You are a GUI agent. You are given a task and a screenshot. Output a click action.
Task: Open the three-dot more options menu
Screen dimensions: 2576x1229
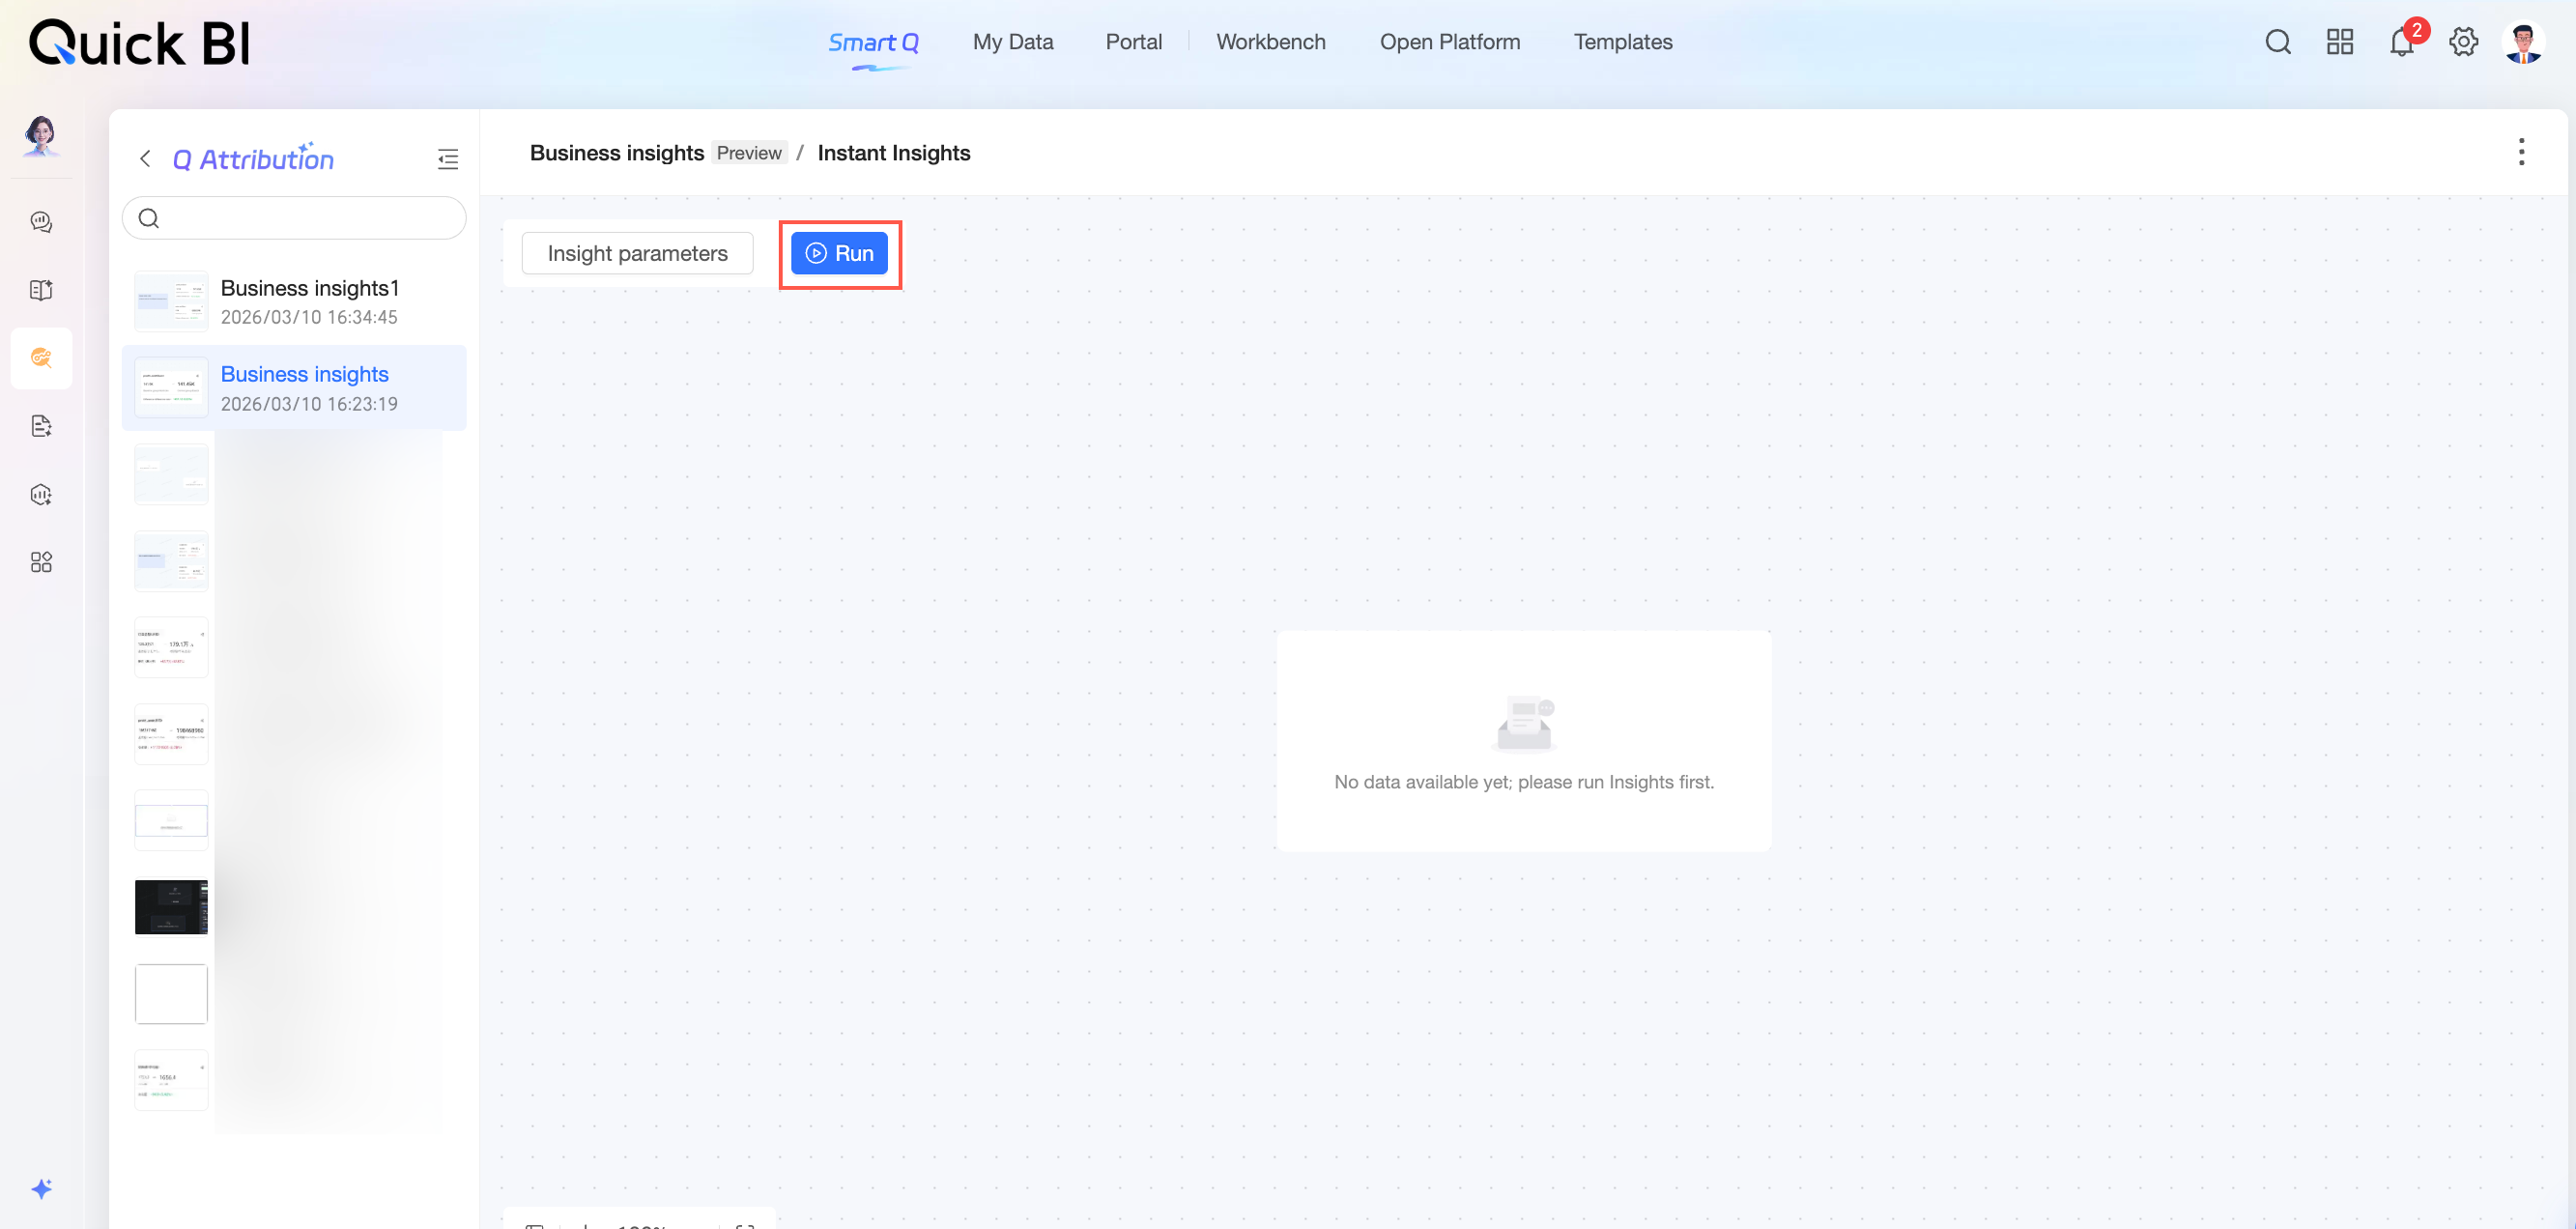pos(2521,152)
